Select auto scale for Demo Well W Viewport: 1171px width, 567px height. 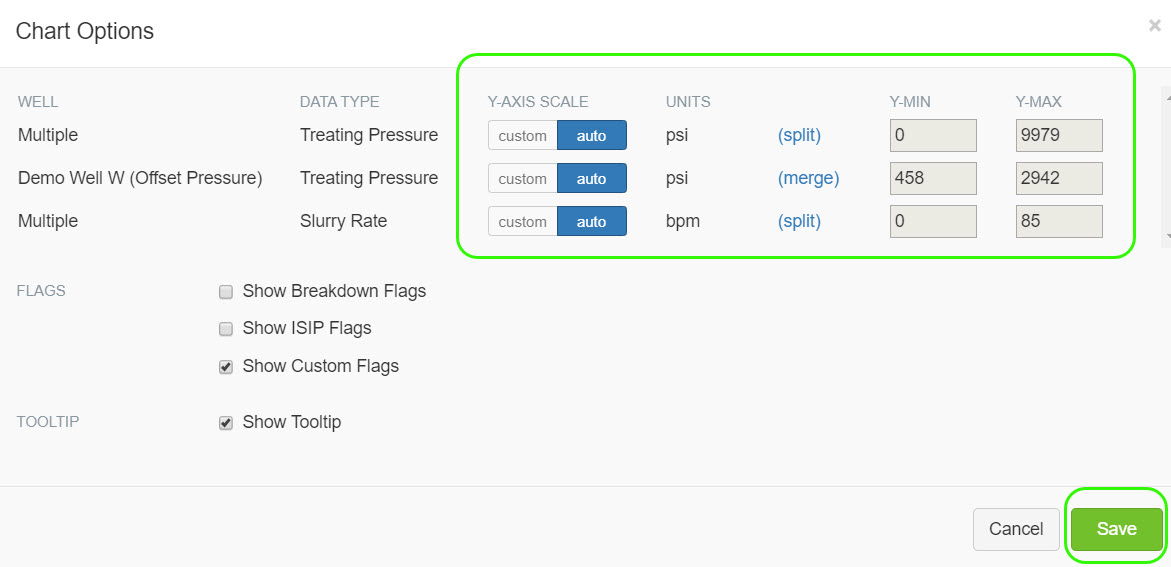coord(591,179)
